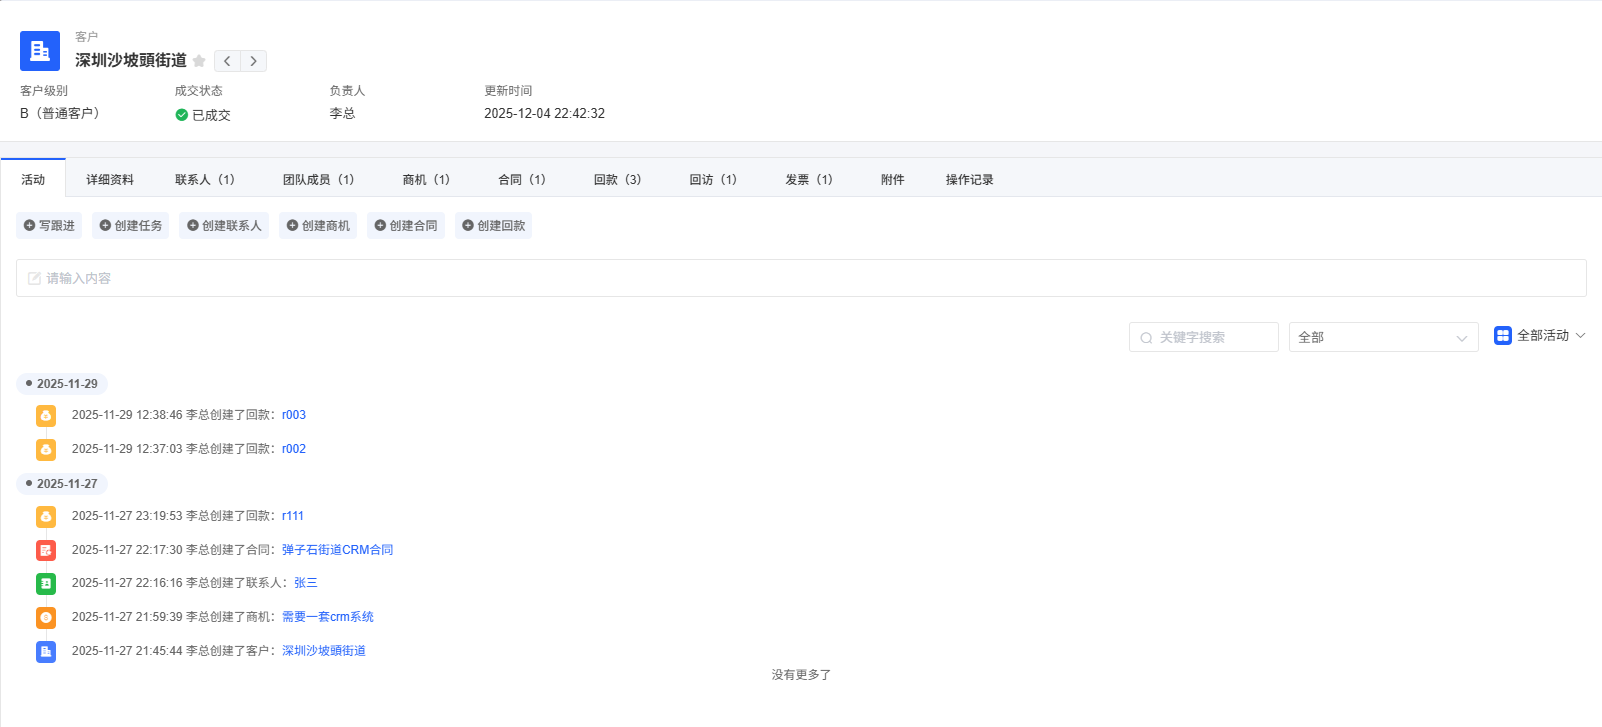Click the 2025-11-29 date group marker
Image resolution: width=1602 pixels, height=727 pixels.
pyautogui.click(x=62, y=384)
